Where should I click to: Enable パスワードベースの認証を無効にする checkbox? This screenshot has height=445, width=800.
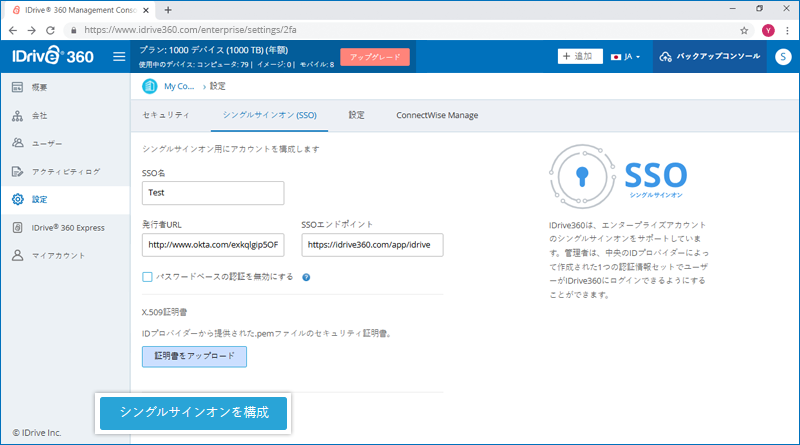tap(147, 277)
